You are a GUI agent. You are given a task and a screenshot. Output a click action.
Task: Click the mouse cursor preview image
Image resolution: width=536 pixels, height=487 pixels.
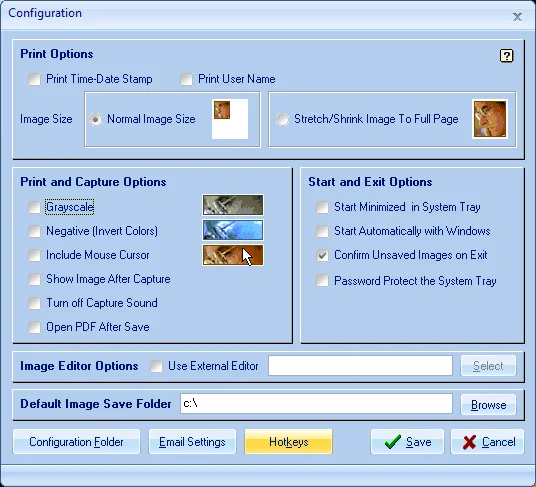click(233, 255)
